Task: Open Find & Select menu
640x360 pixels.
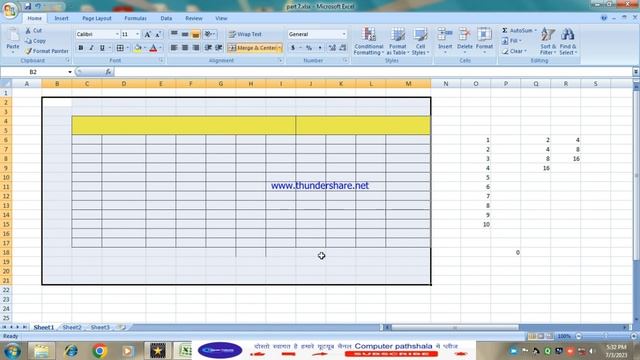Action: (568, 41)
